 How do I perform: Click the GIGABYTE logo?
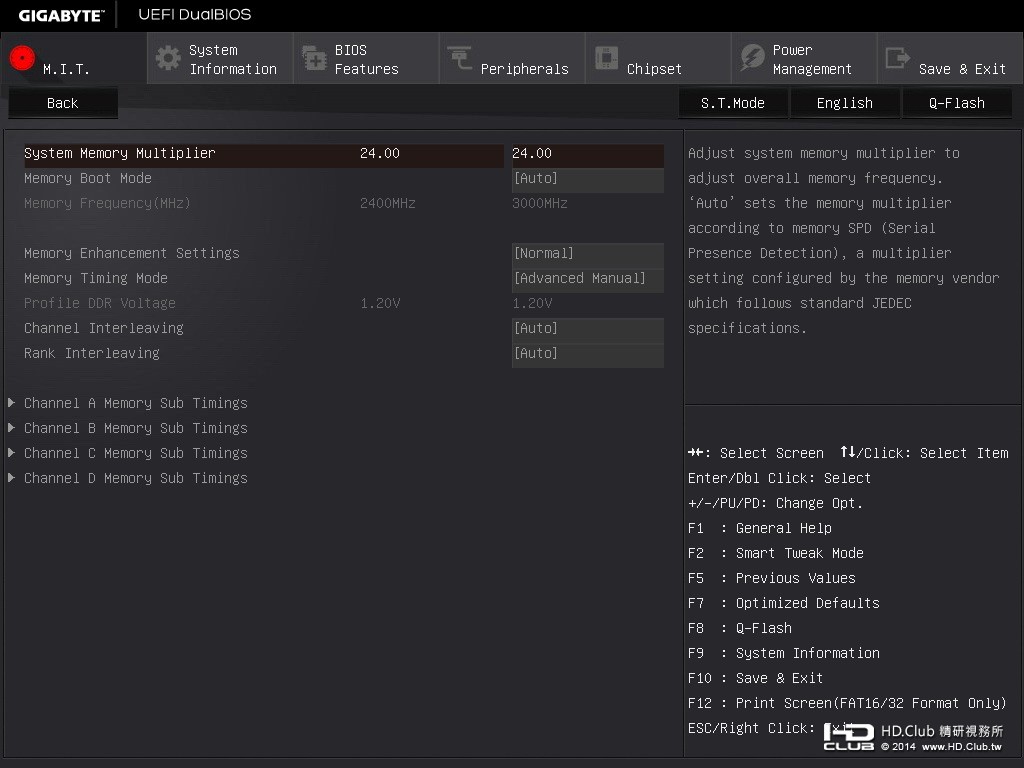pyautogui.click(x=61, y=15)
